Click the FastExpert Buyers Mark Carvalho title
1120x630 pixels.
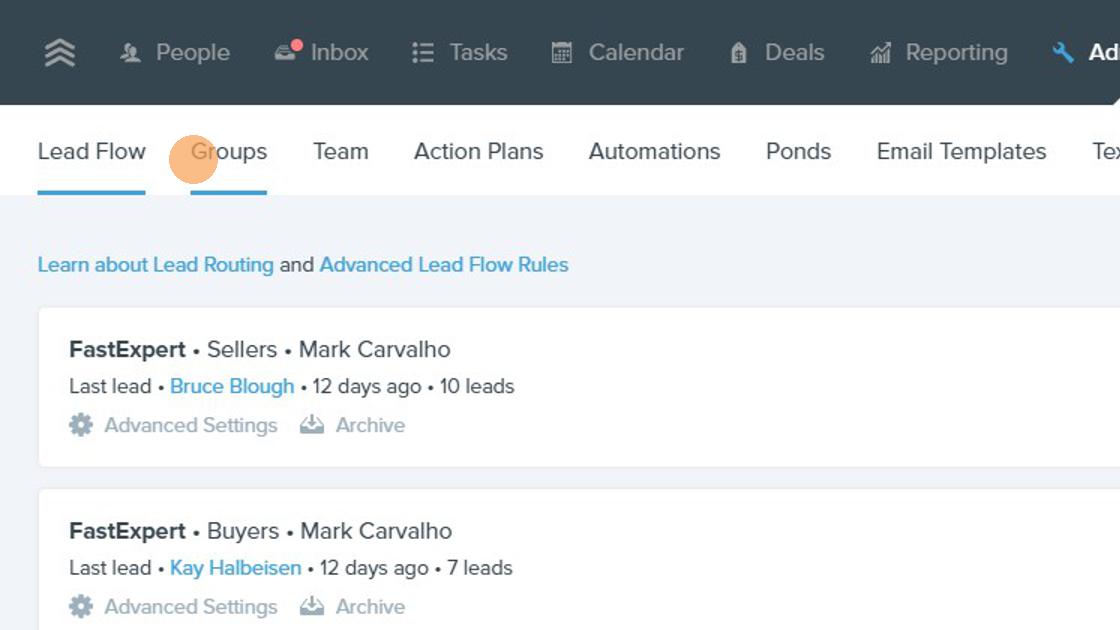261,531
